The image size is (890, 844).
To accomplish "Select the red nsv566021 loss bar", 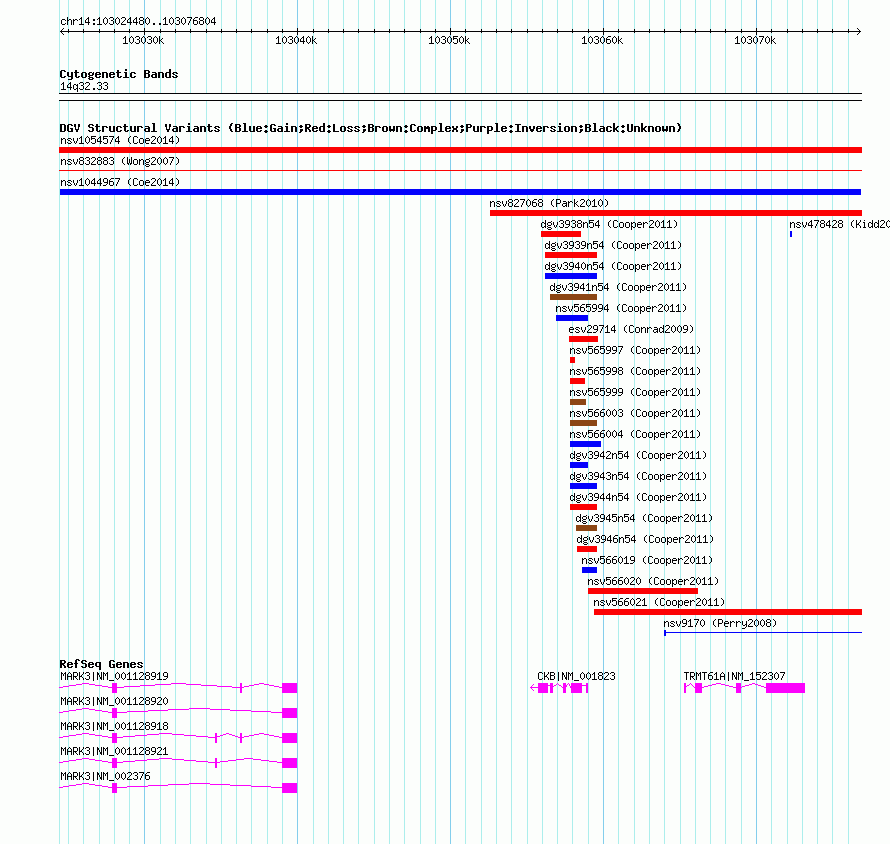I will coord(728,612).
